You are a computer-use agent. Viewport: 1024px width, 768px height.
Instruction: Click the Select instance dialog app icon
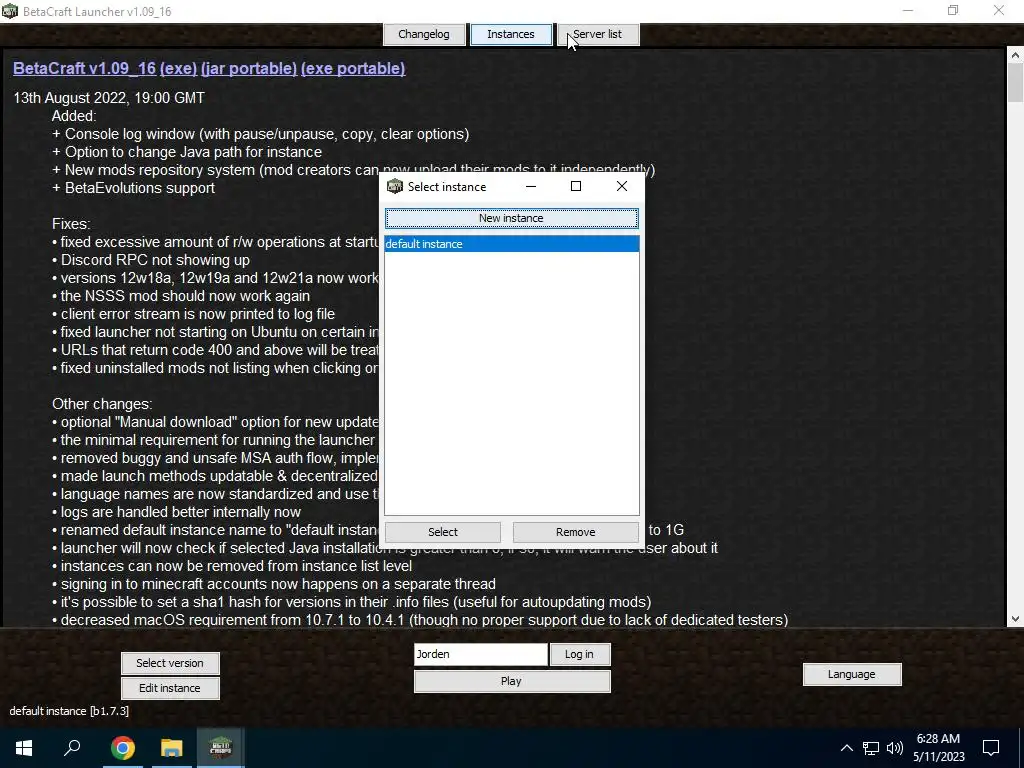[394, 187]
